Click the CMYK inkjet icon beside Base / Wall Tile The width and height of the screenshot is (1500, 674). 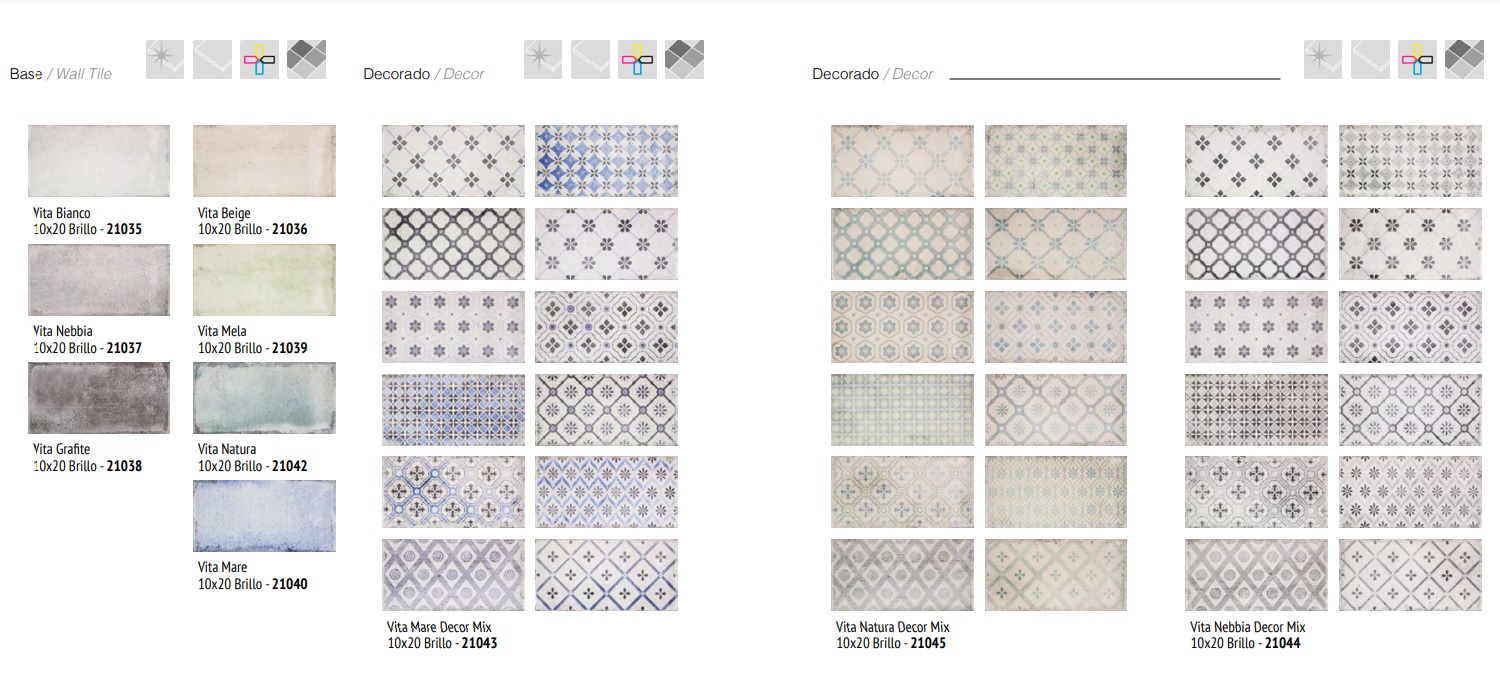(x=259, y=60)
